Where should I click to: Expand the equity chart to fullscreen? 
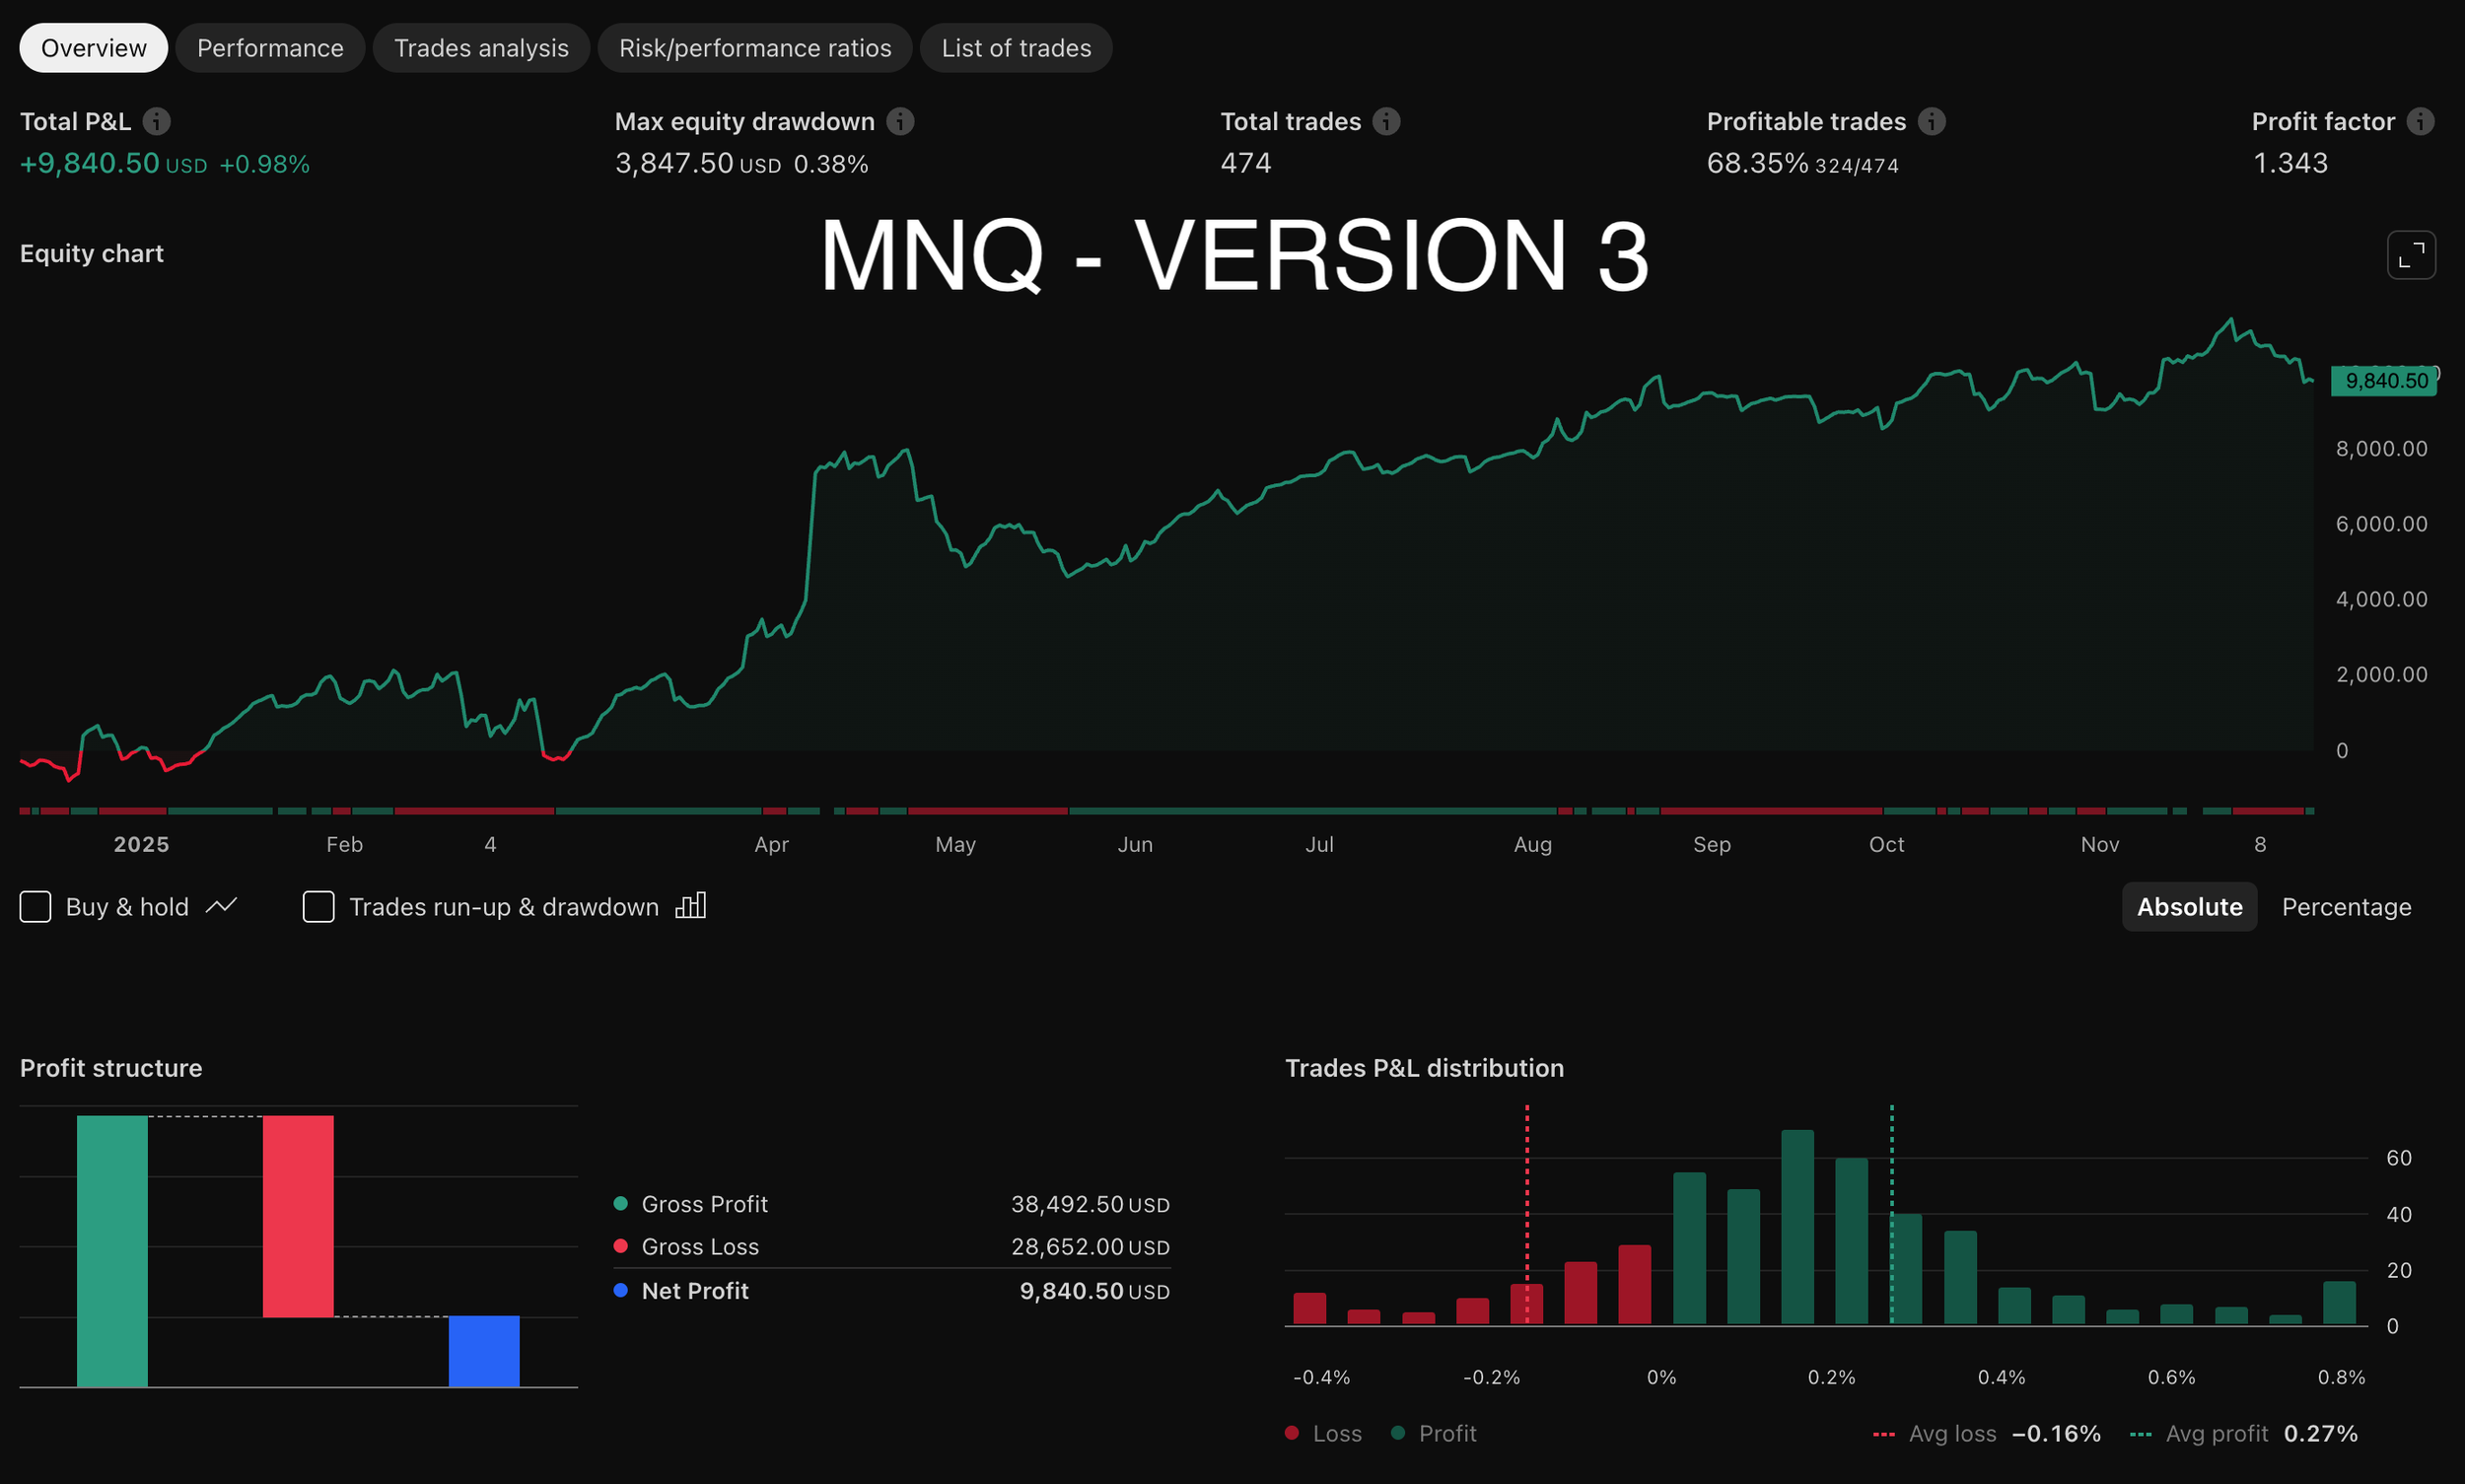point(2410,255)
